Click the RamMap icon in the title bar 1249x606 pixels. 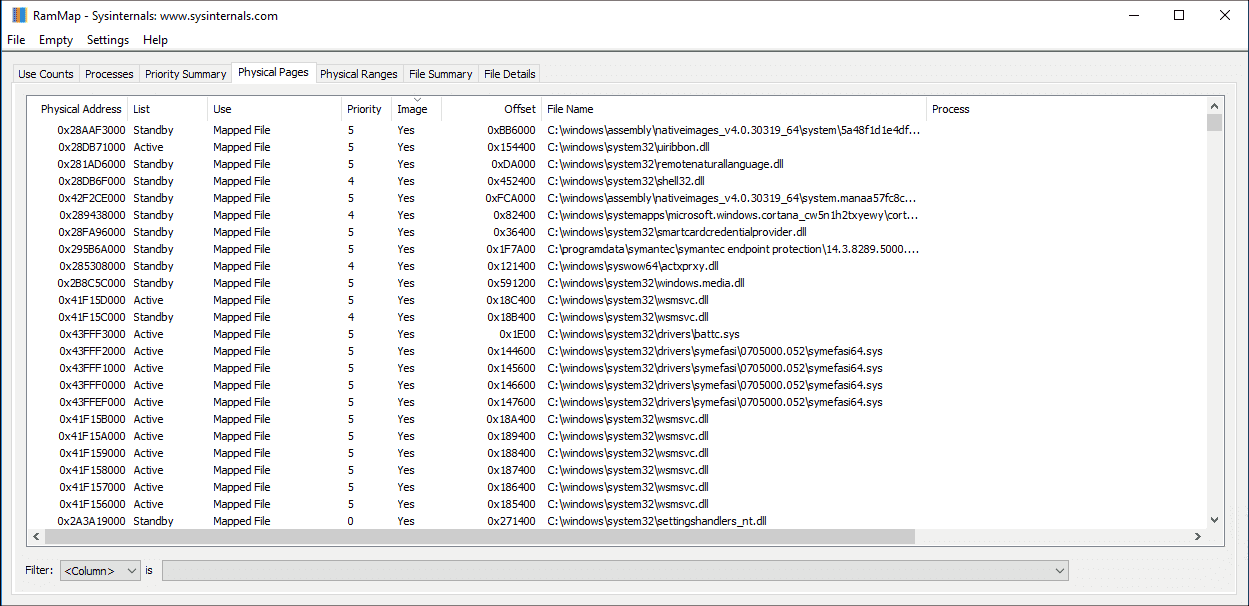click(x=14, y=15)
